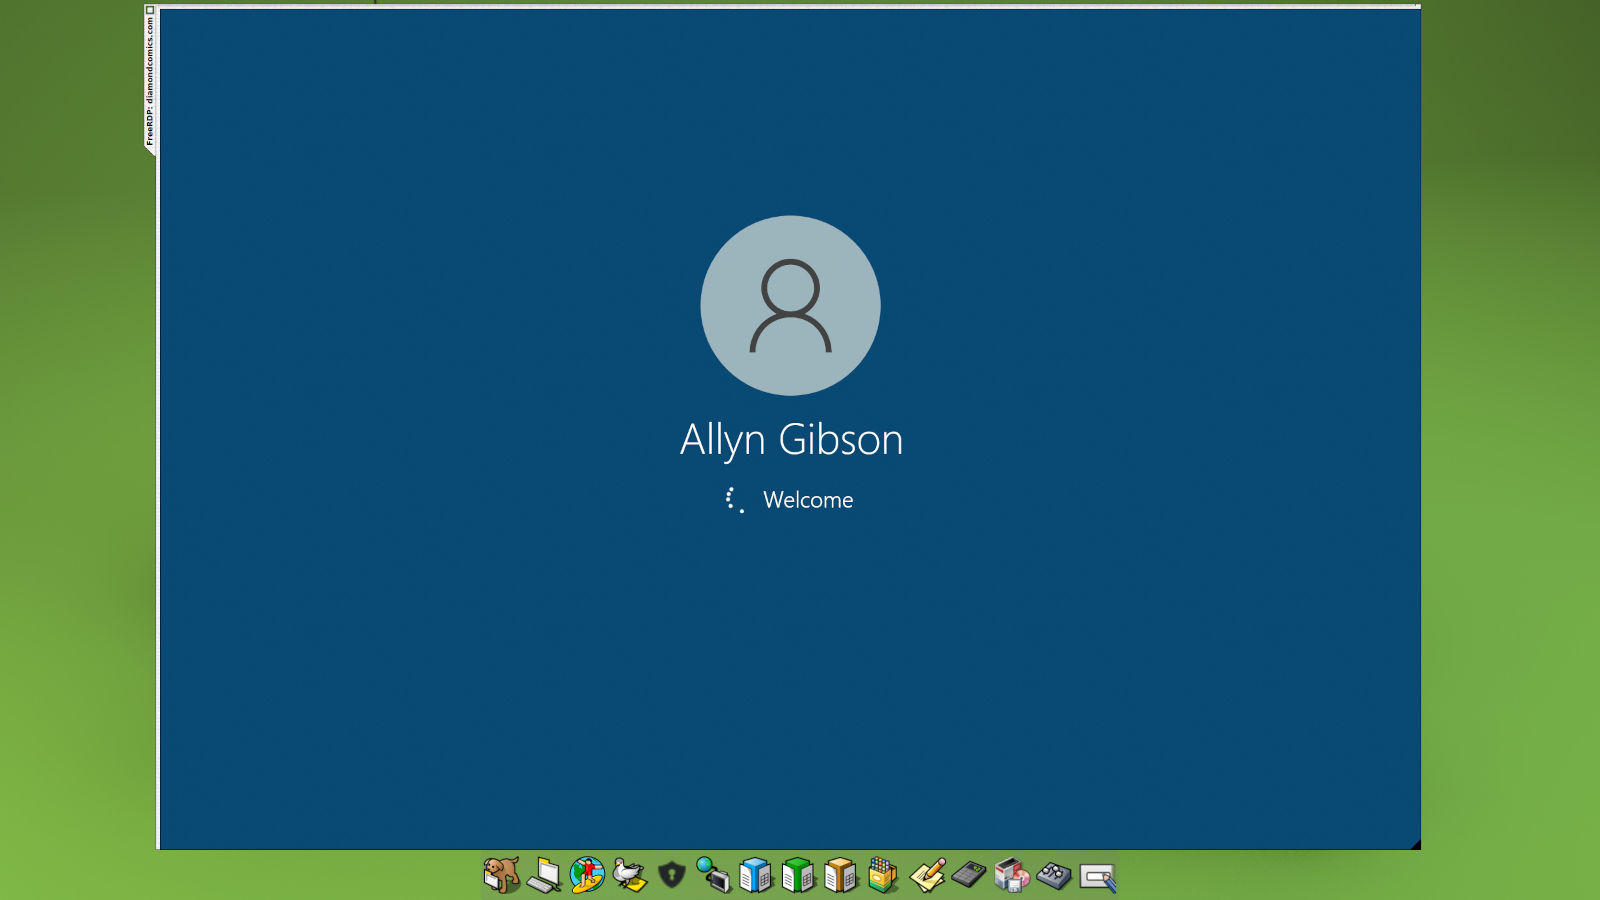Viewport: 1600px width, 900px height.
Task: Click the blue file cabinet dock icon
Action: (x=756, y=875)
